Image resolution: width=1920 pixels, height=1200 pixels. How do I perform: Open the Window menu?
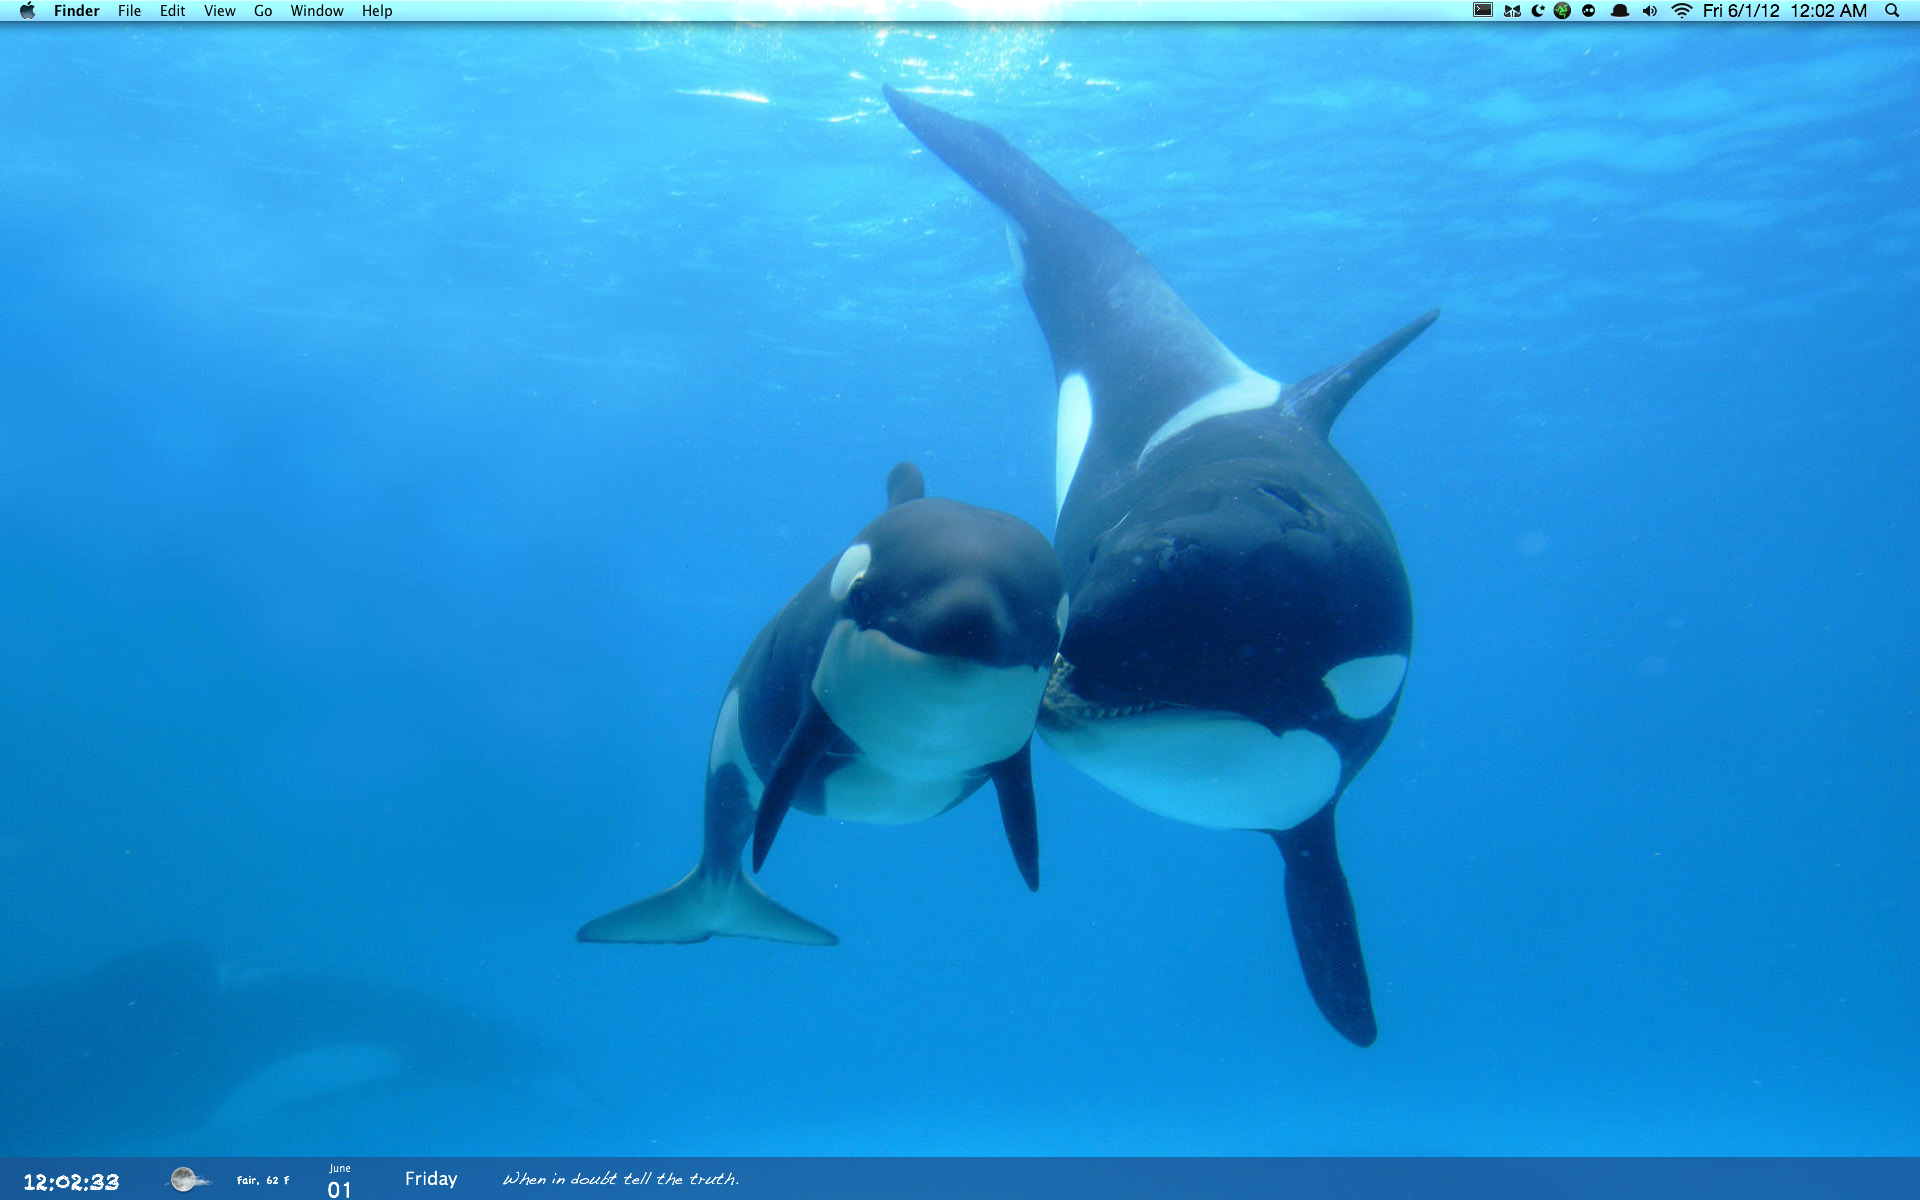[x=317, y=11]
